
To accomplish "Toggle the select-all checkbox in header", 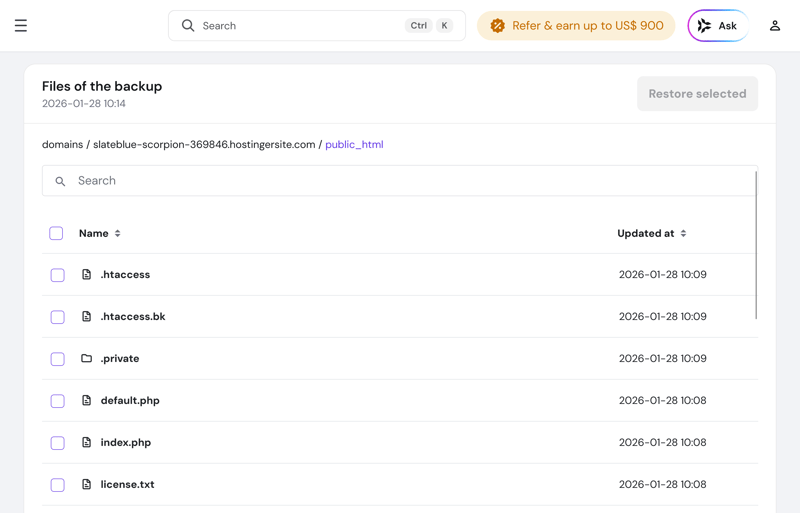I will point(56,233).
